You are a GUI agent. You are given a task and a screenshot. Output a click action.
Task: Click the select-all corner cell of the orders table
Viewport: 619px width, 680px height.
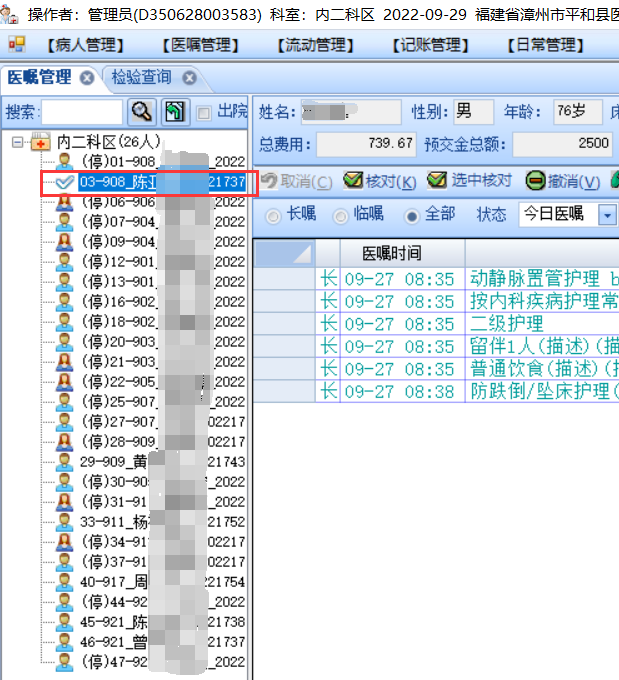click(x=284, y=253)
